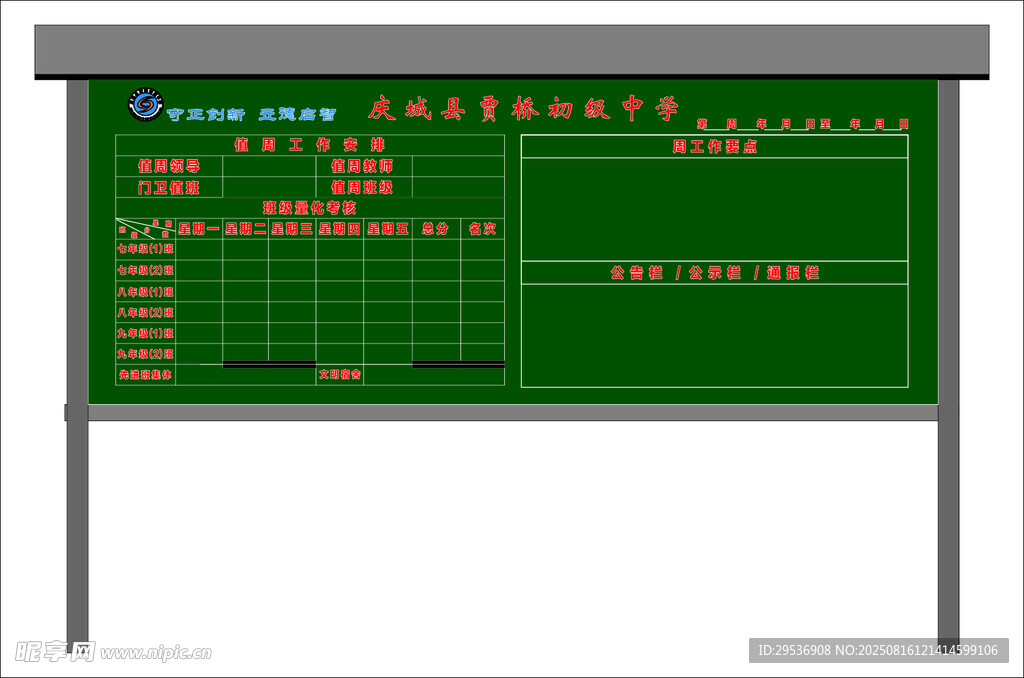Click the 庆城县贾桥初级中学 title
This screenshot has width=1024, height=678.
coord(523,109)
